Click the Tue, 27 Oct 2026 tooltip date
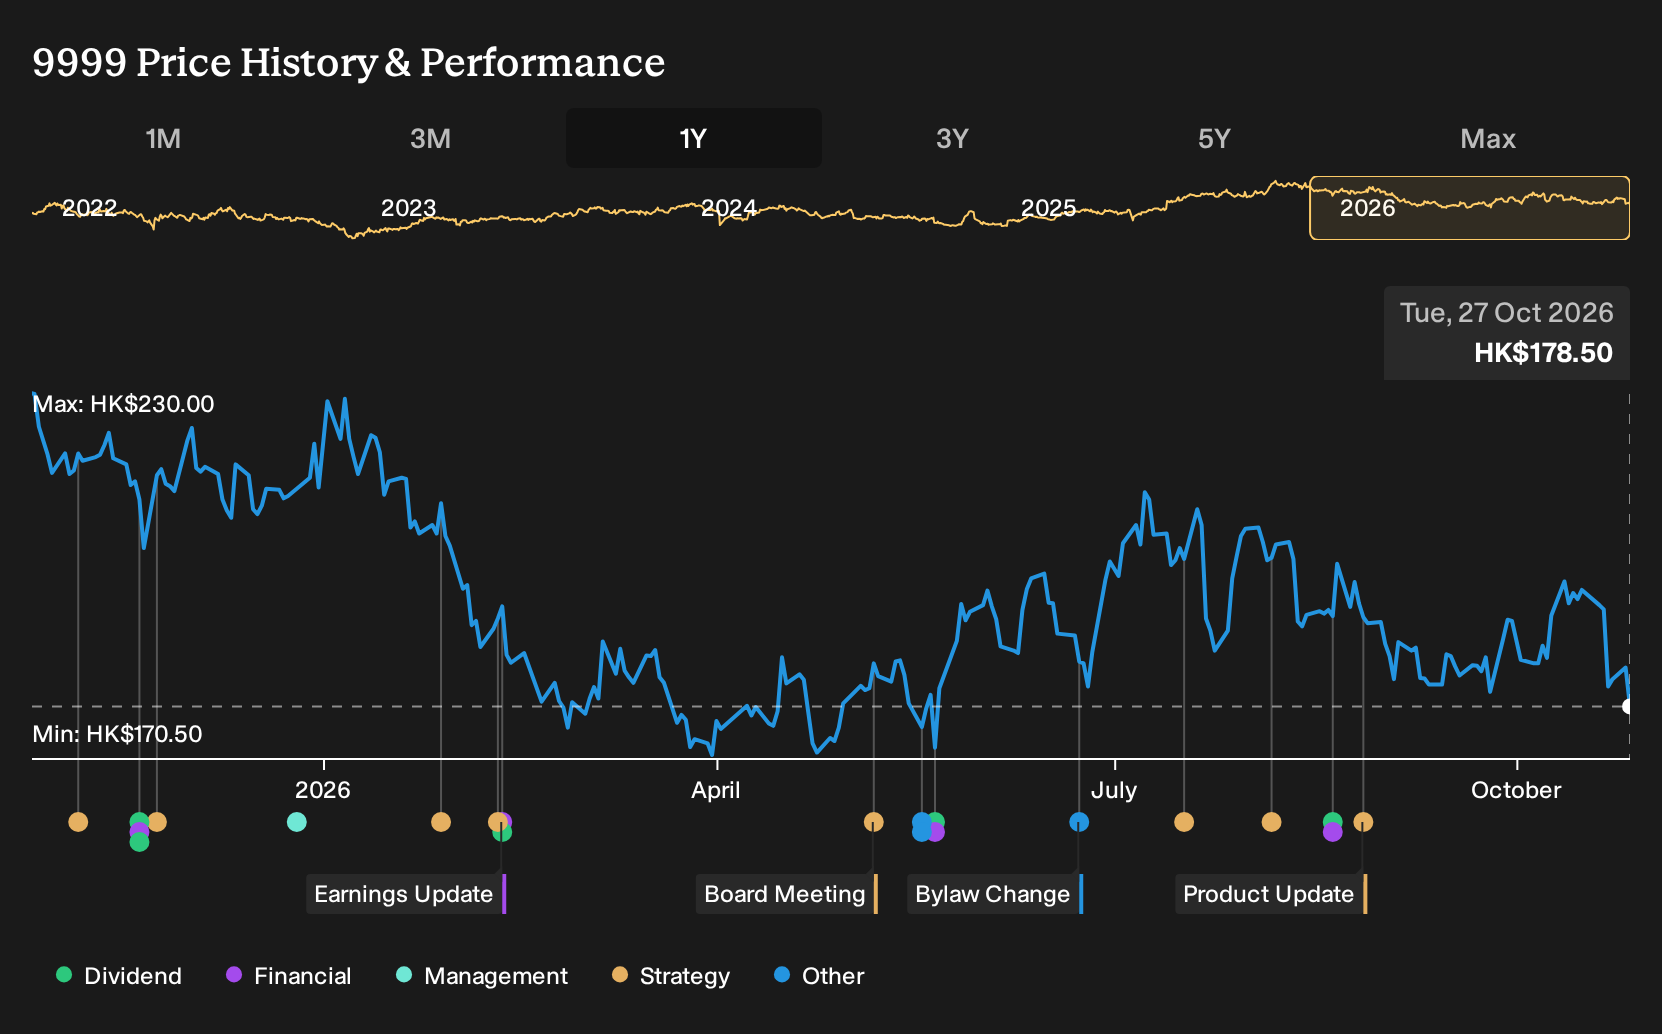 point(1506,313)
